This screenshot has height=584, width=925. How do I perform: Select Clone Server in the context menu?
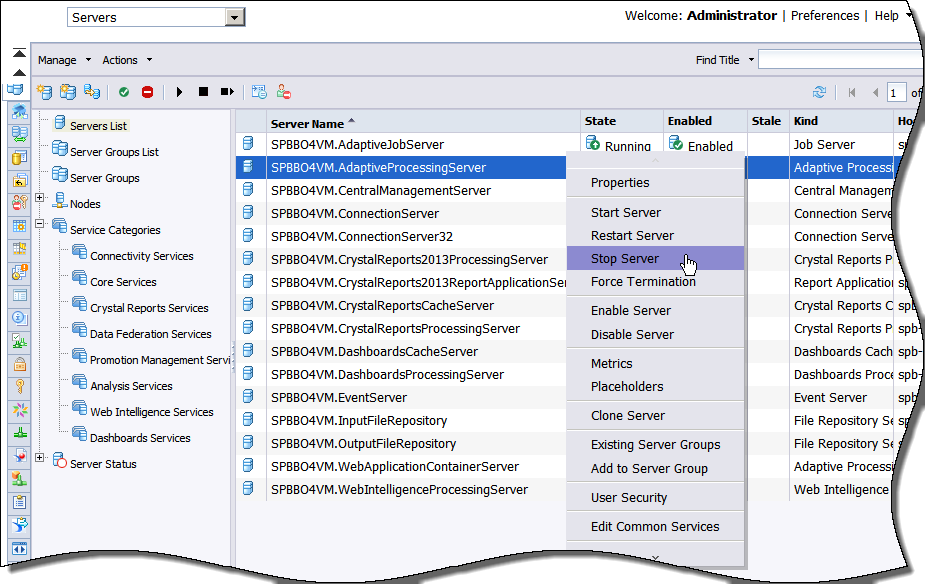click(x=628, y=415)
